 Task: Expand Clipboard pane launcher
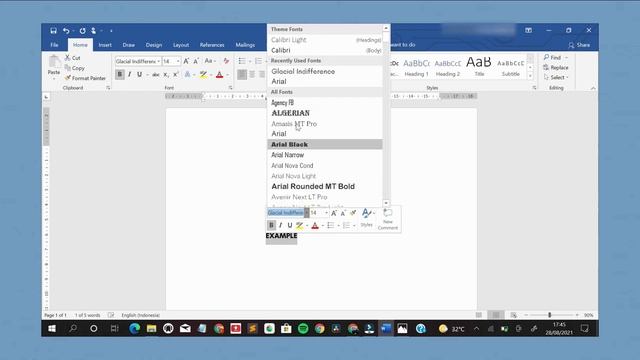click(x=108, y=88)
